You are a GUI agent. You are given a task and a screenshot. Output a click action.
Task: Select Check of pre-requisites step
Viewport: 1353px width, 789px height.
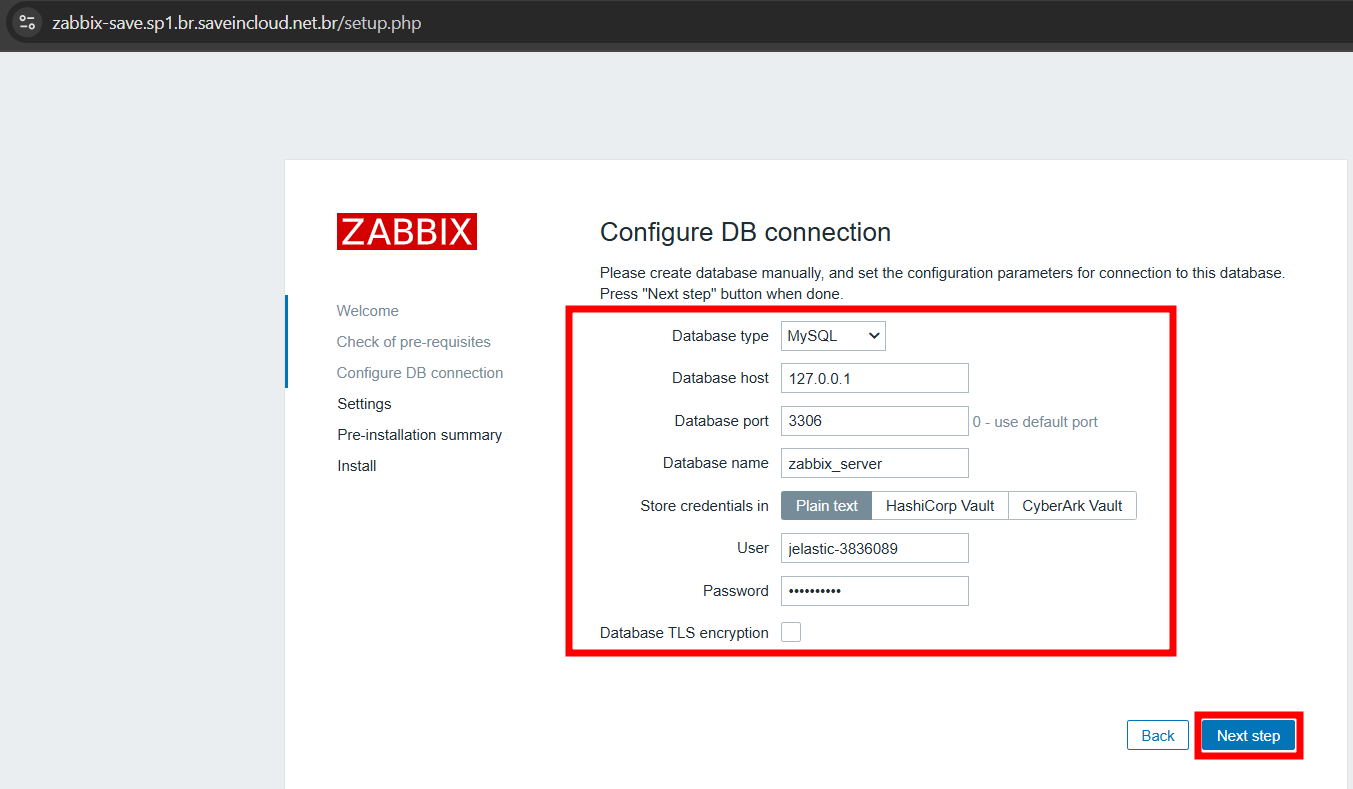coord(414,342)
